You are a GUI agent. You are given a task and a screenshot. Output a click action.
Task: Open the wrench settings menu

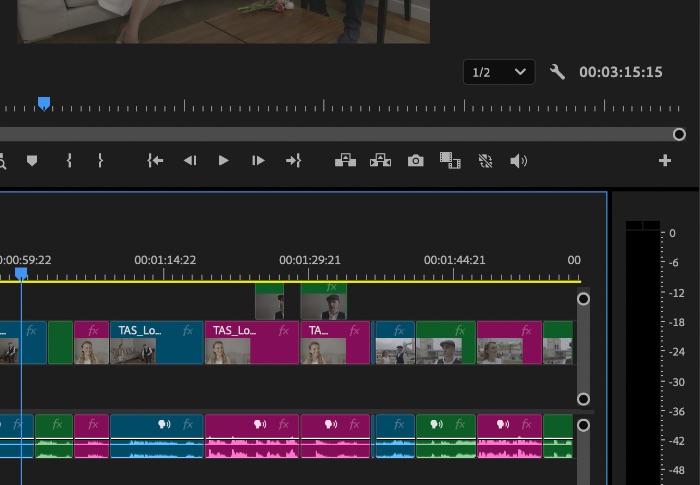click(557, 72)
